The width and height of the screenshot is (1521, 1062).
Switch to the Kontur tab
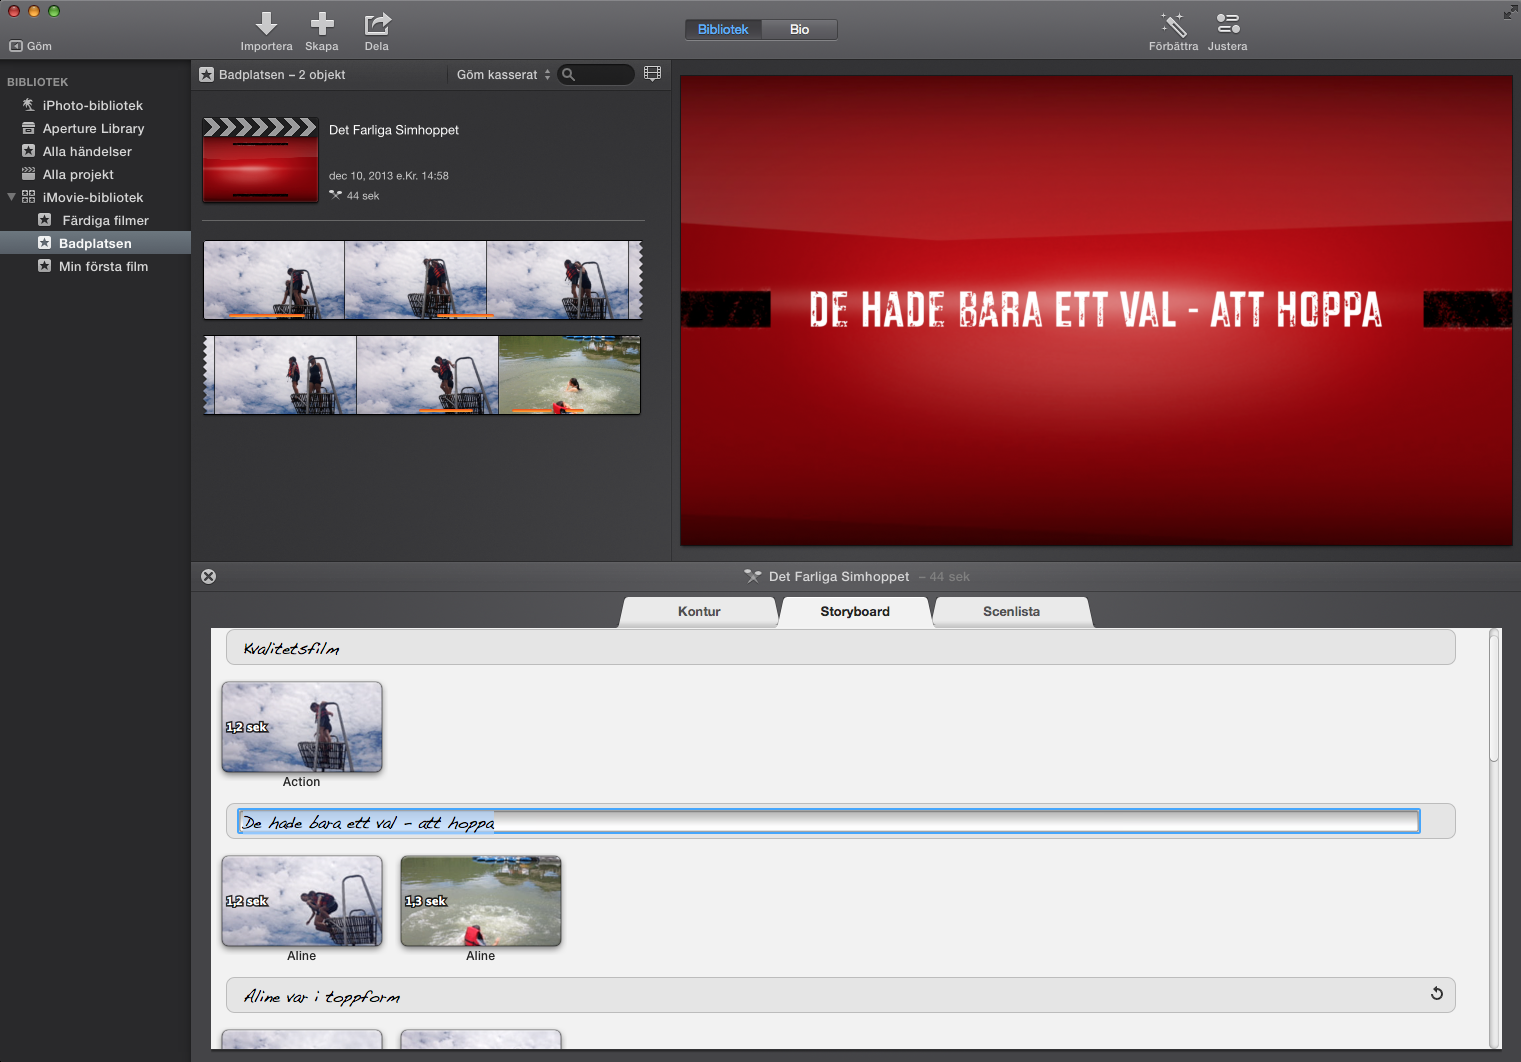tap(699, 612)
